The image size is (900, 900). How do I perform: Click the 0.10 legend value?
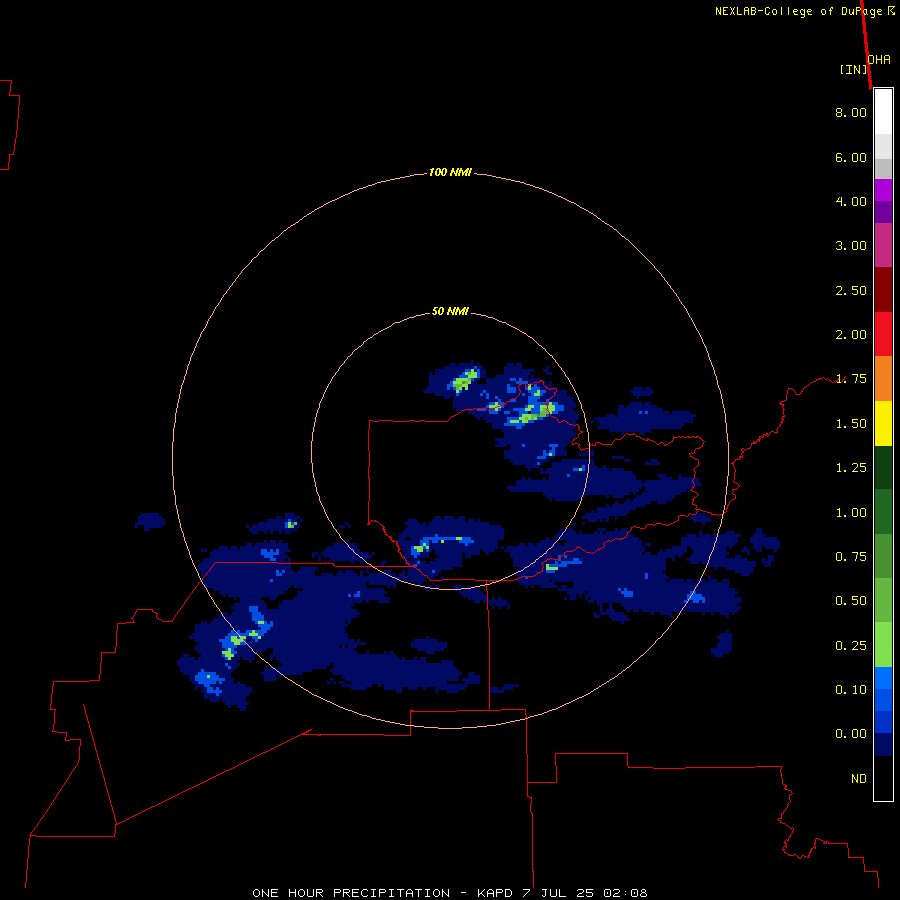[x=851, y=690]
